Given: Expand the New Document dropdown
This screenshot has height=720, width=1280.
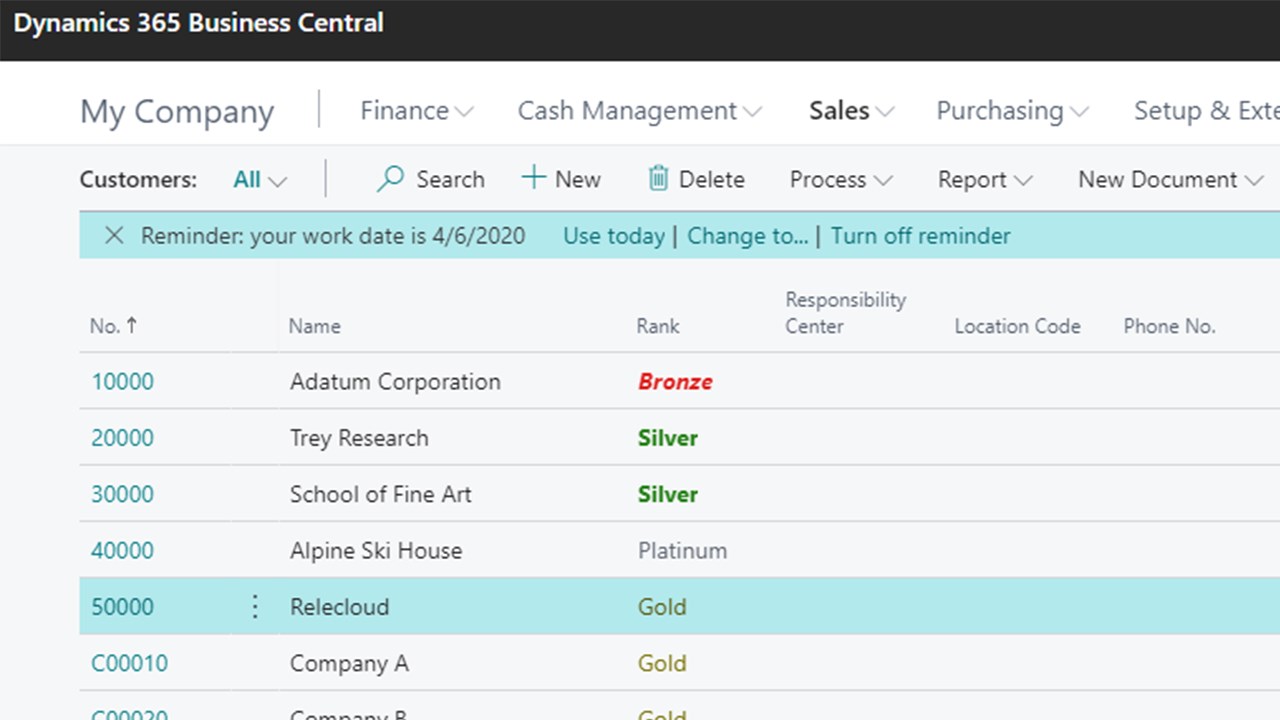Looking at the screenshot, I should 1170,180.
